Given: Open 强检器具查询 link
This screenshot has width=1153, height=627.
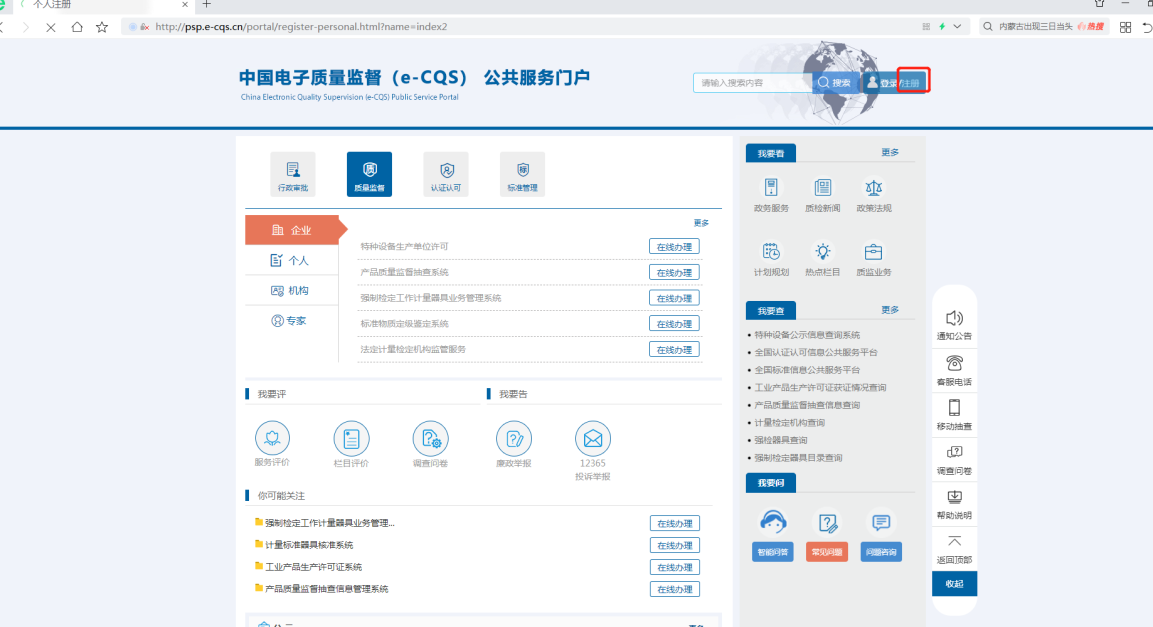Looking at the screenshot, I should click(780, 440).
